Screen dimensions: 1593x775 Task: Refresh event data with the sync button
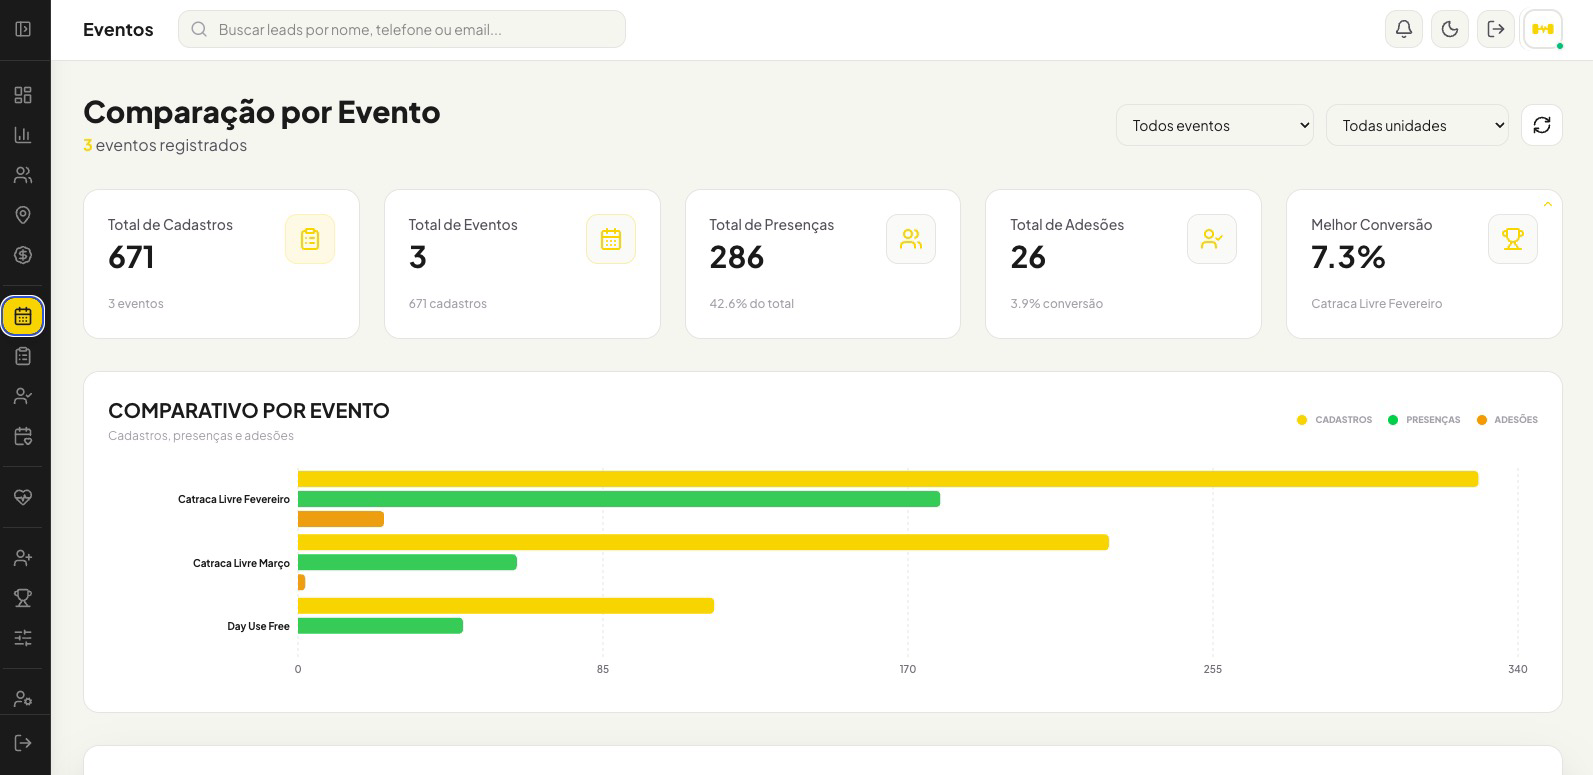(1542, 125)
